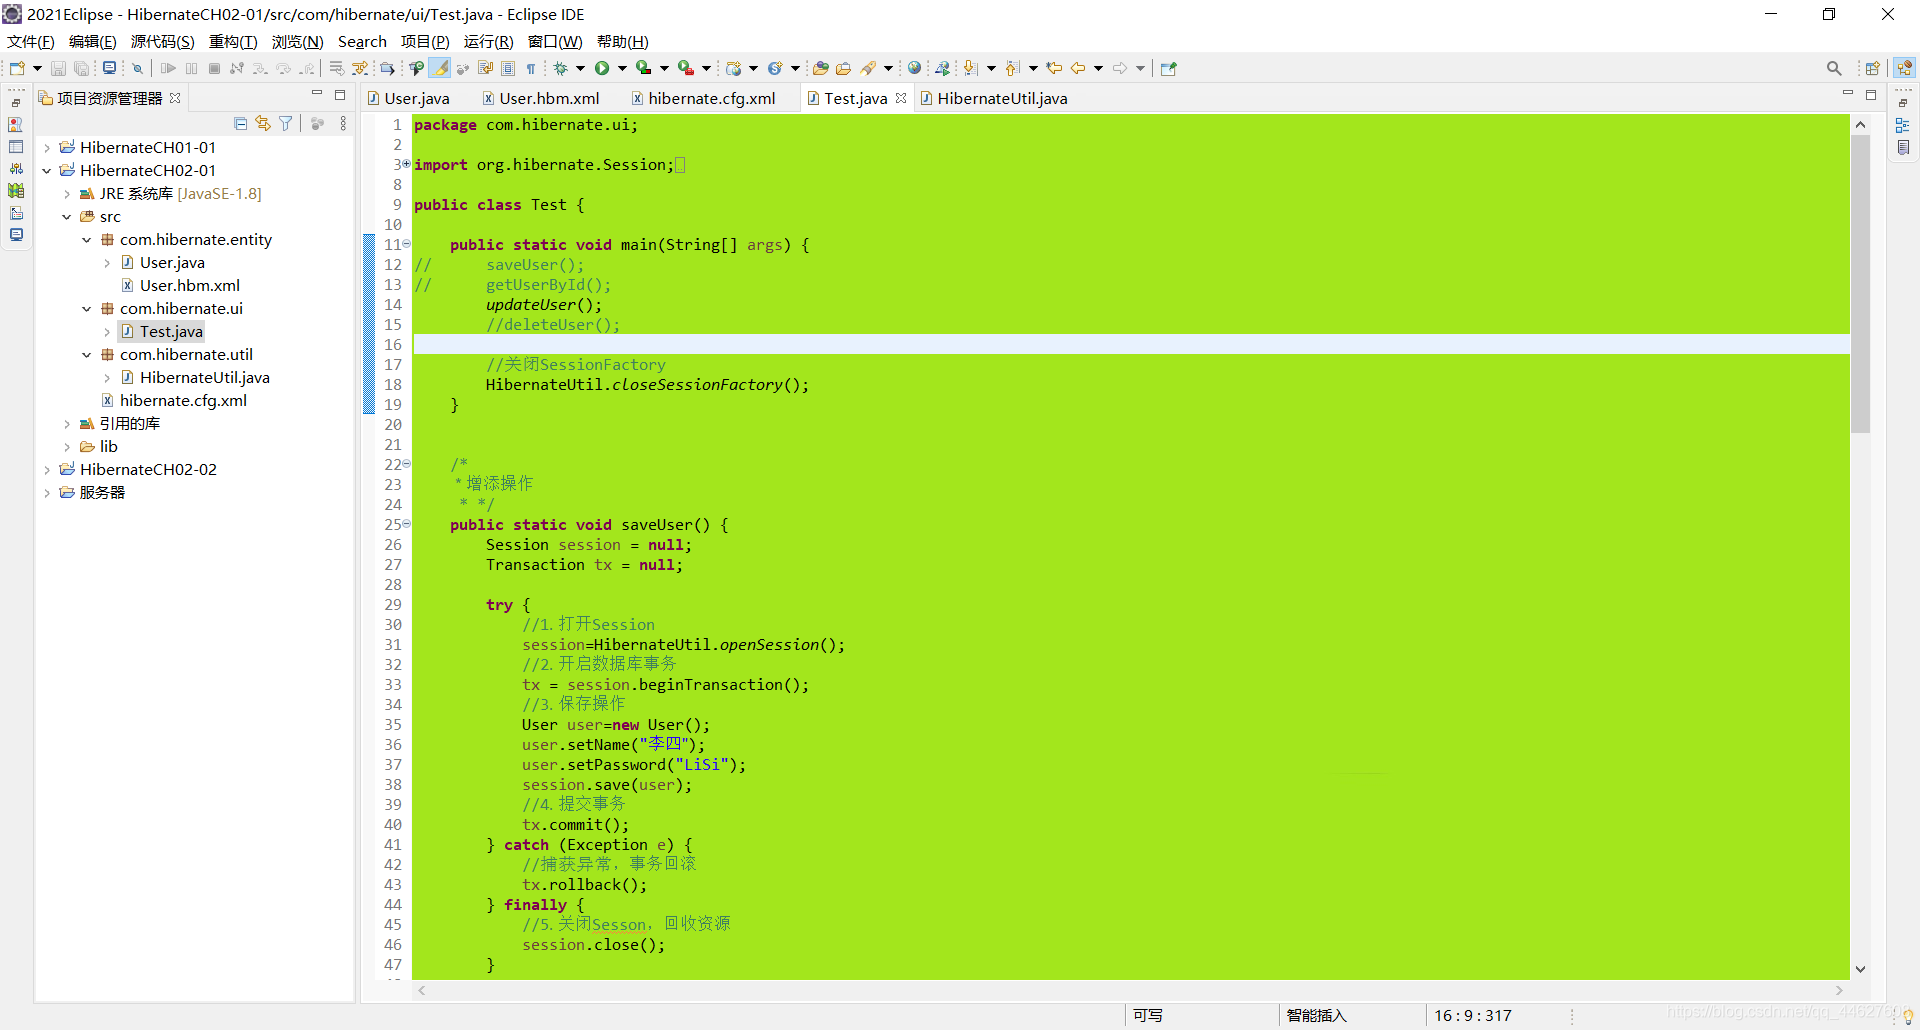
Task: Click the Save icon in toolbar
Action: (x=58, y=68)
